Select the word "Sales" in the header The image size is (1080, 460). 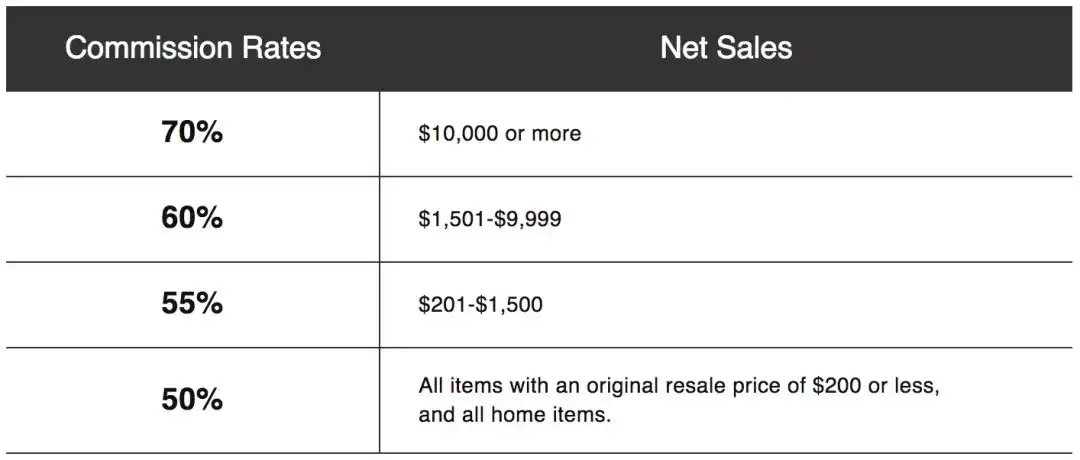tap(756, 48)
